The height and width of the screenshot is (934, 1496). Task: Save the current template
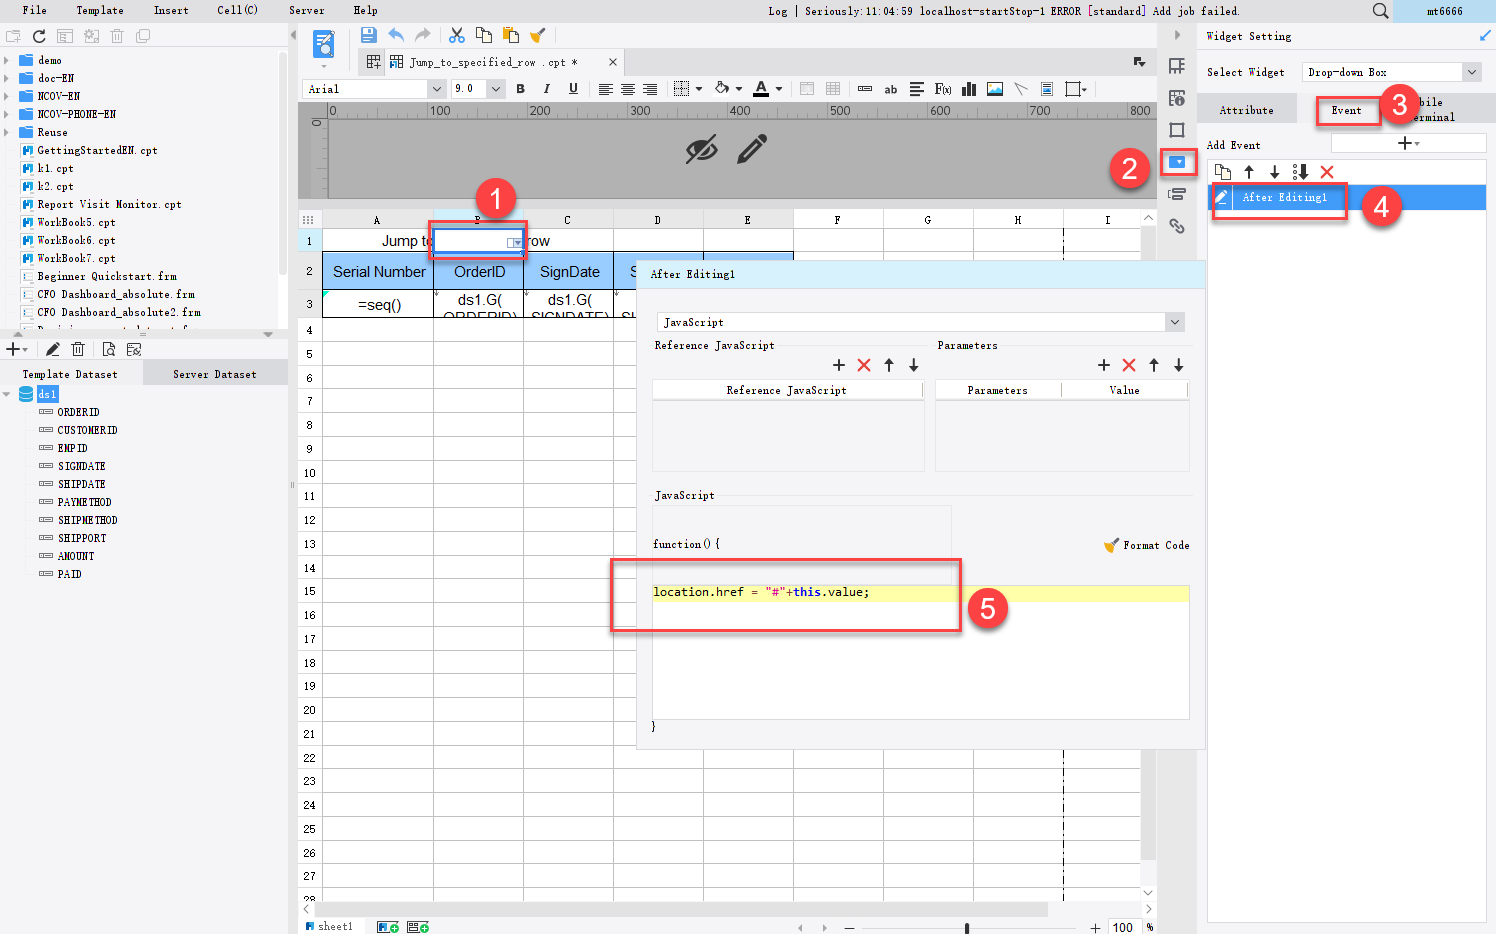click(369, 36)
